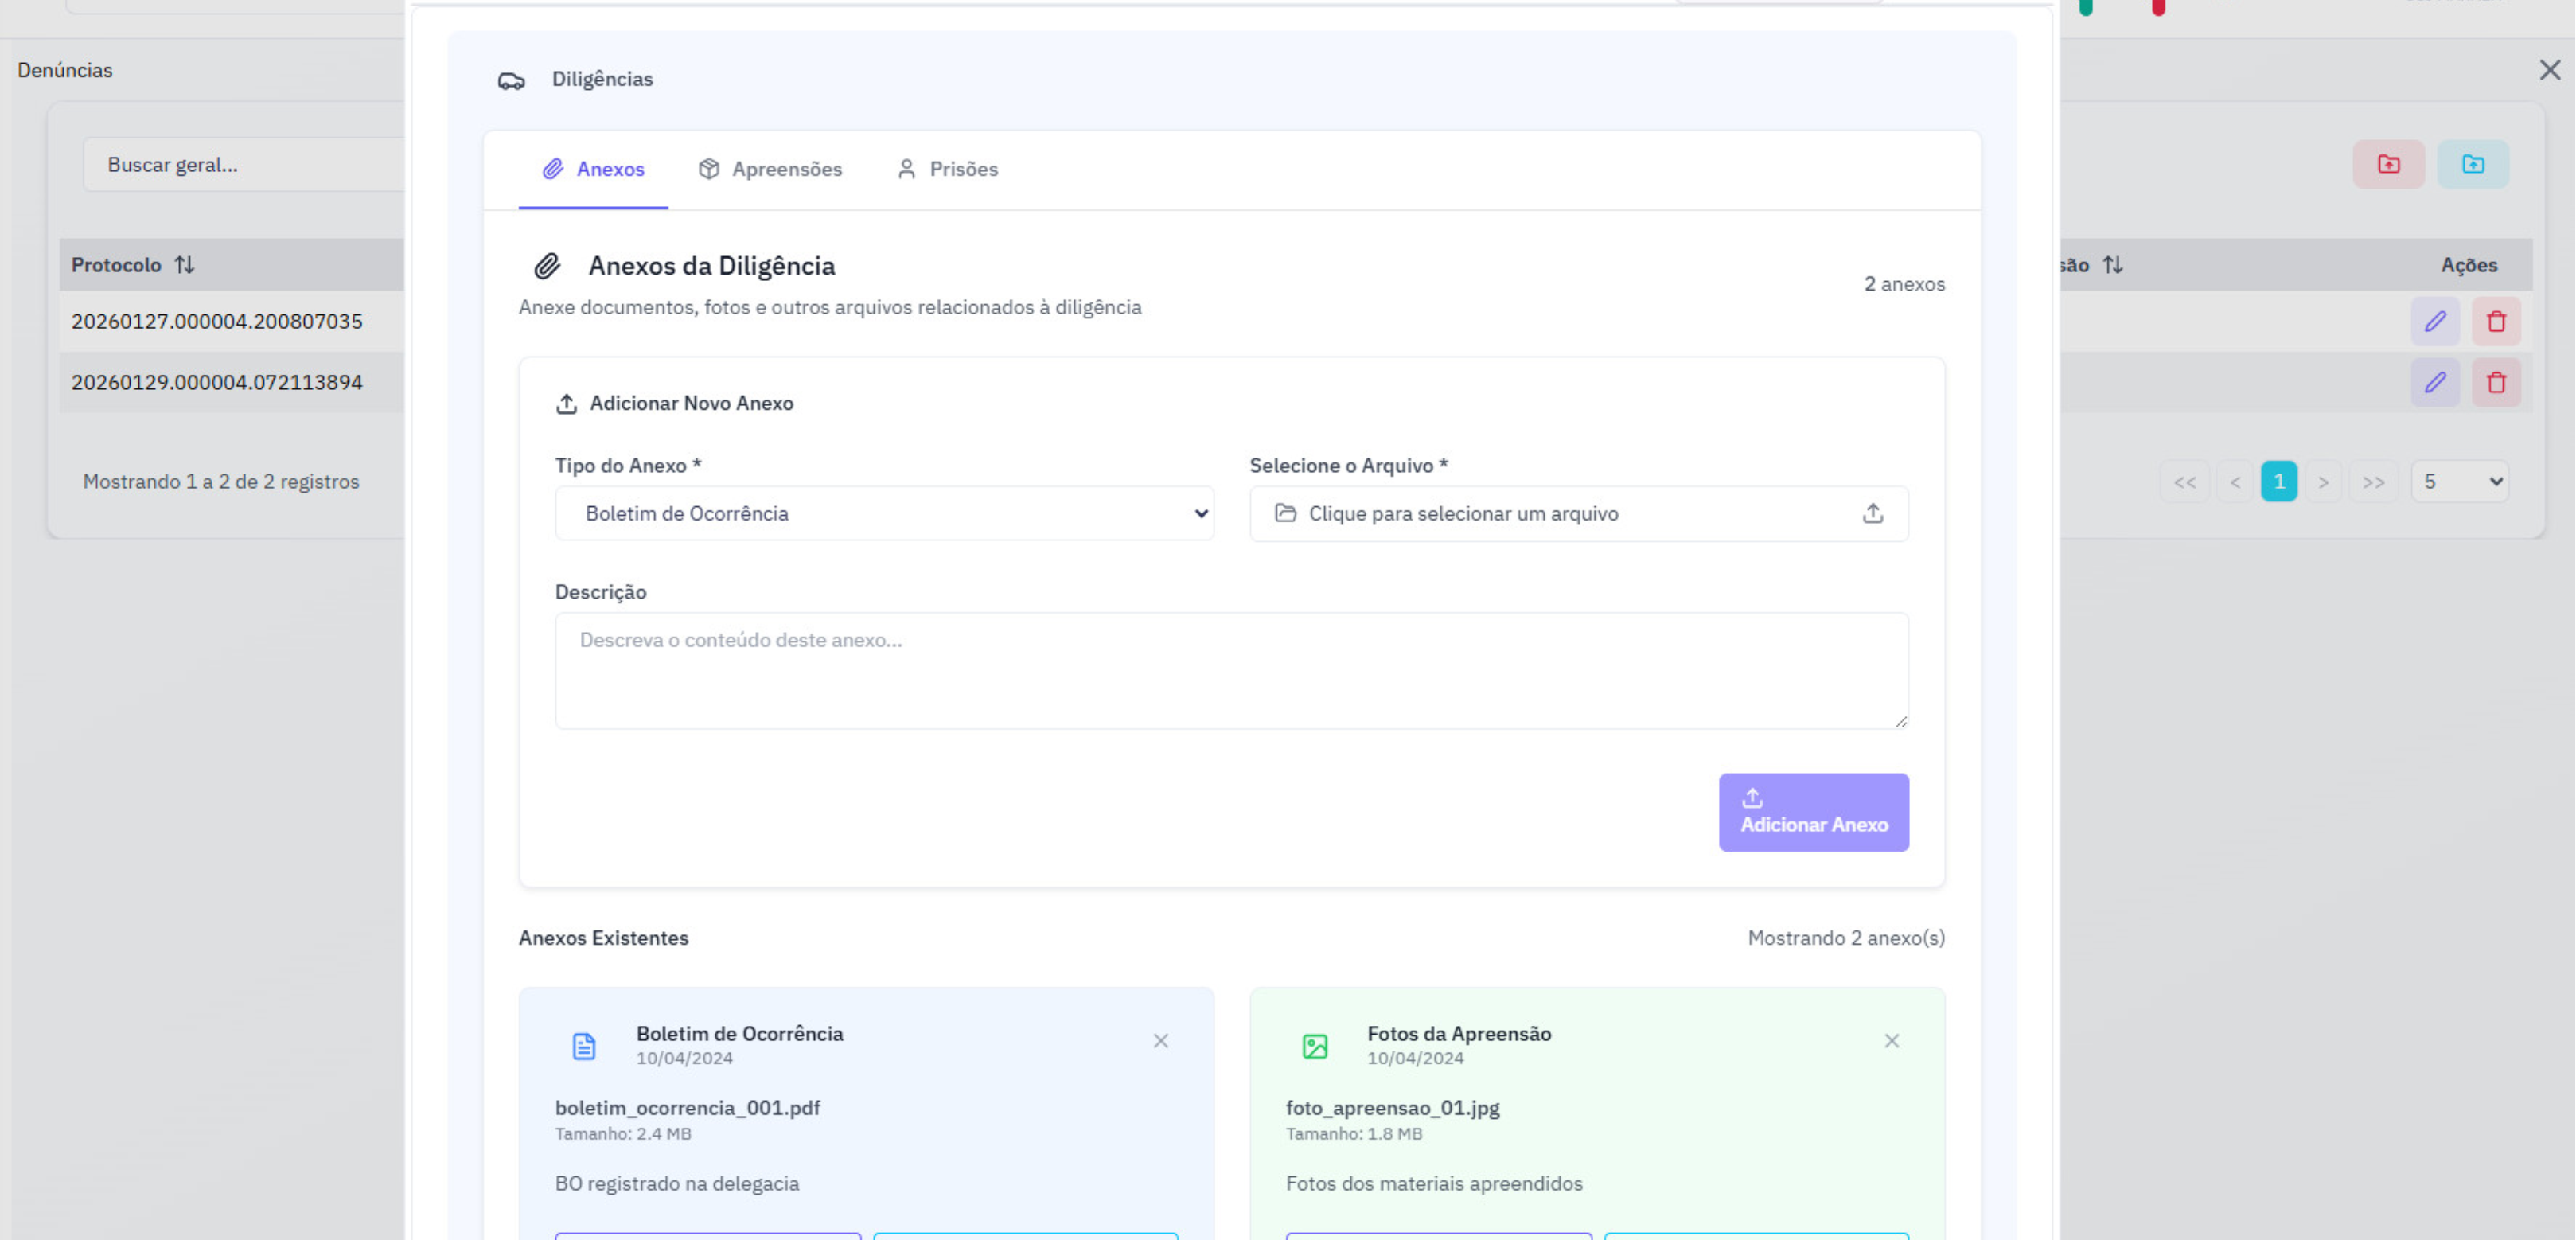This screenshot has height=1240, width=2576.
Task: Select protocol 20260129.000004.072113894
Action: pyautogui.click(x=217, y=382)
